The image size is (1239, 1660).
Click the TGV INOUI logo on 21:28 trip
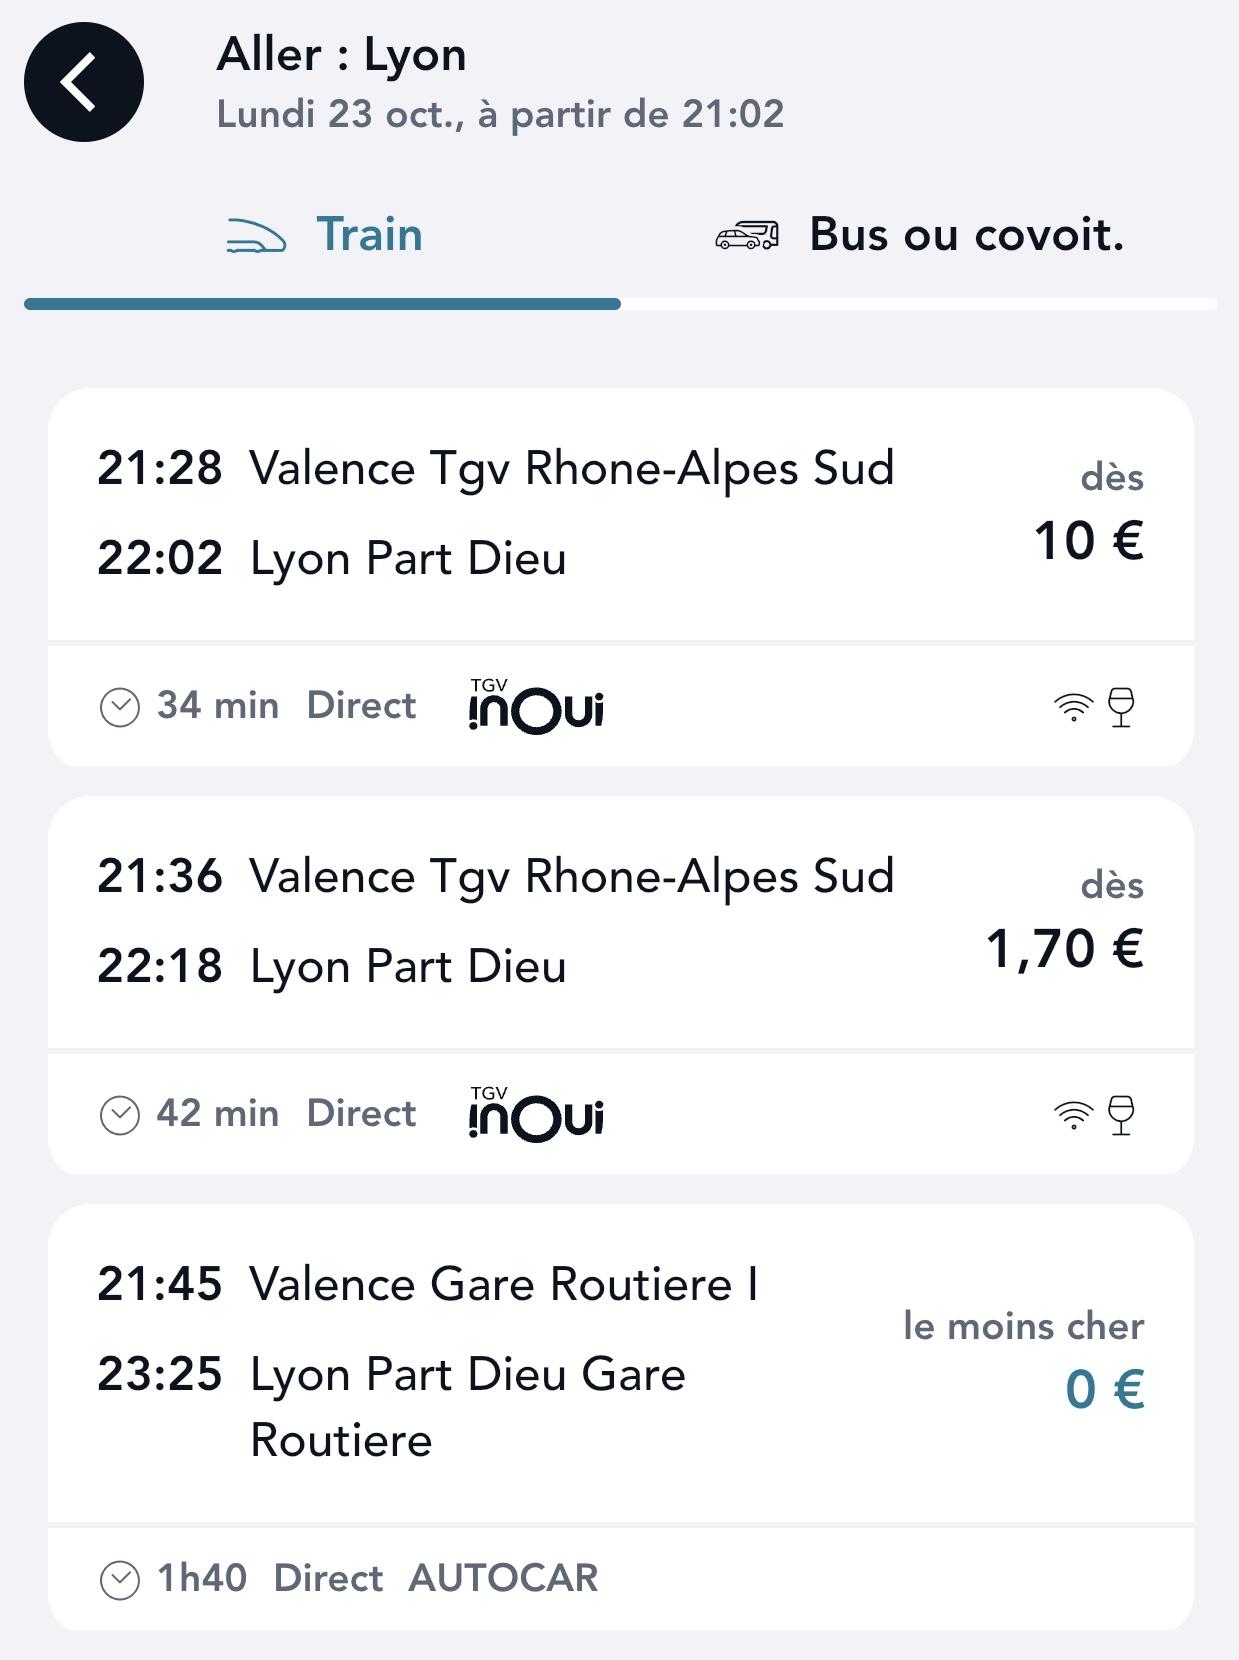tap(536, 706)
